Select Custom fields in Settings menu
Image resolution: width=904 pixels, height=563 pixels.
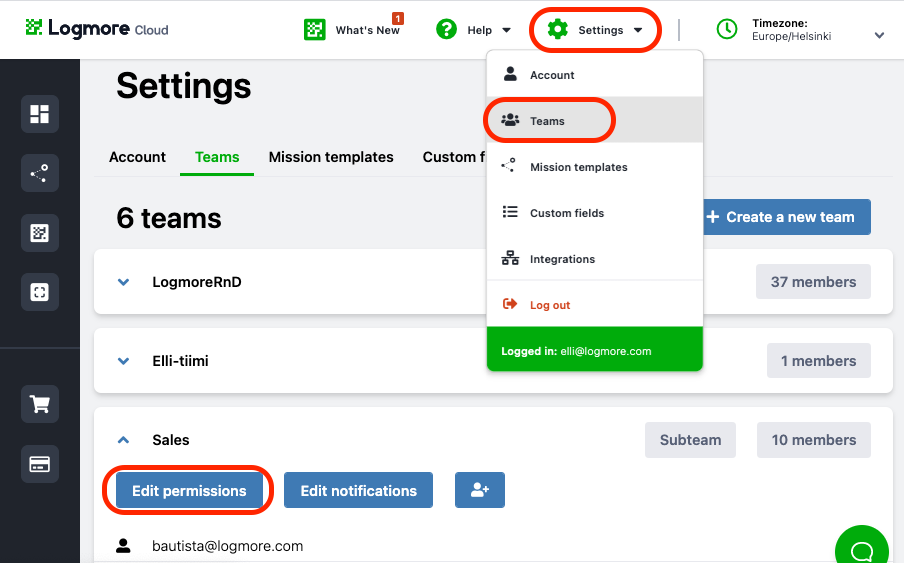pyautogui.click(x=595, y=212)
